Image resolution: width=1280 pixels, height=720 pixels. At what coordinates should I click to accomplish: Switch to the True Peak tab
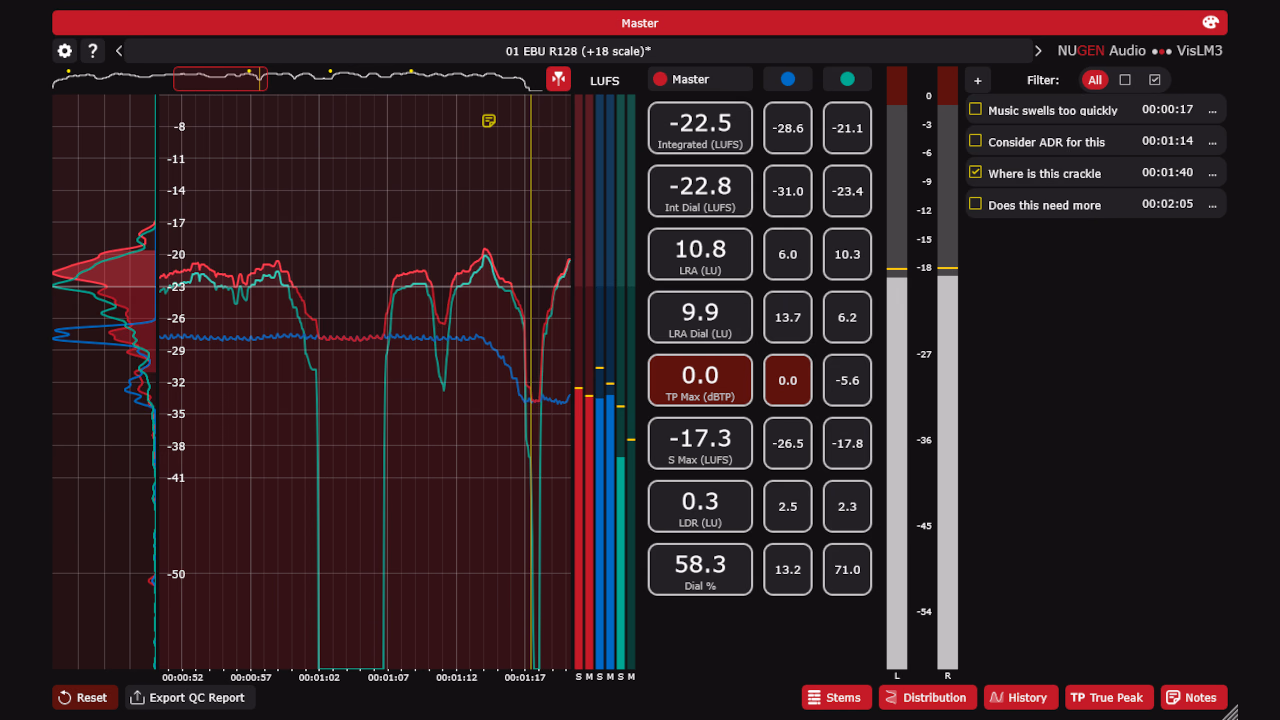pyautogui.click(x=1109, y=698)
